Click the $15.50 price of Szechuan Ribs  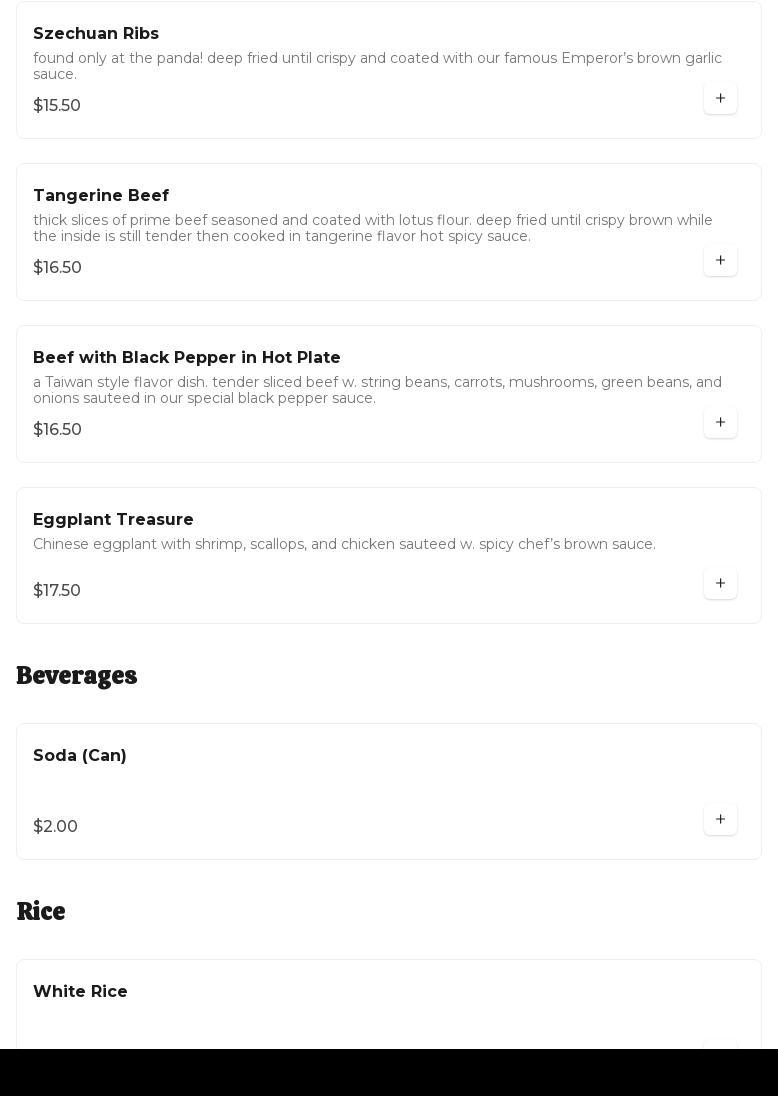tap(57, 106)
